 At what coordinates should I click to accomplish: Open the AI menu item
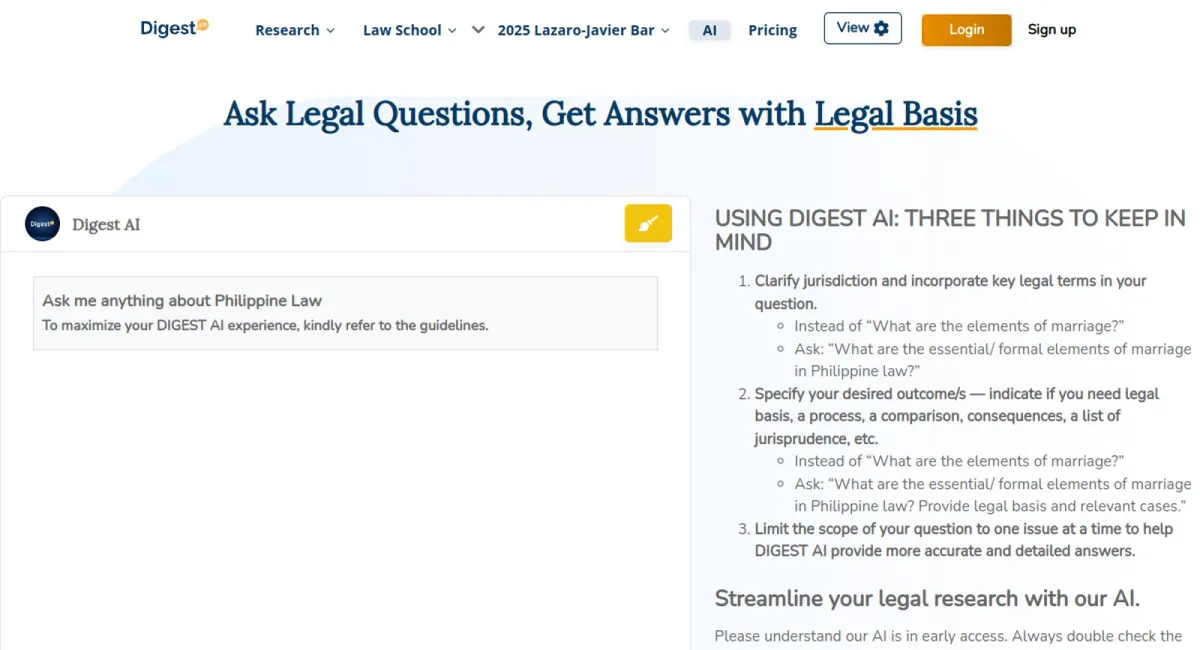point(710,30)
